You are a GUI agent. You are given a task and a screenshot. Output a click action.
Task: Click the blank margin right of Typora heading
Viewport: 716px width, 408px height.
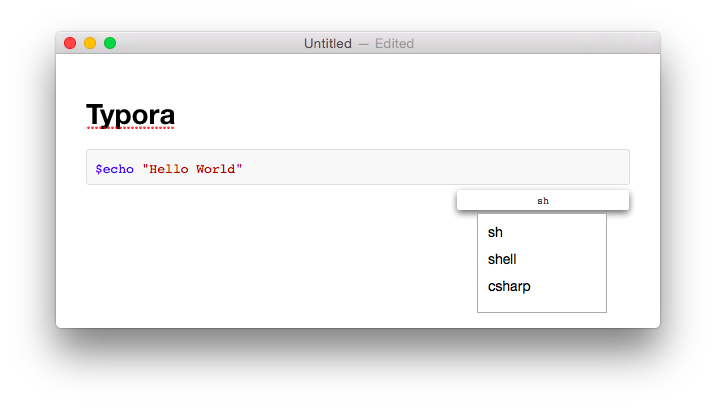click(x=400, y=115)
